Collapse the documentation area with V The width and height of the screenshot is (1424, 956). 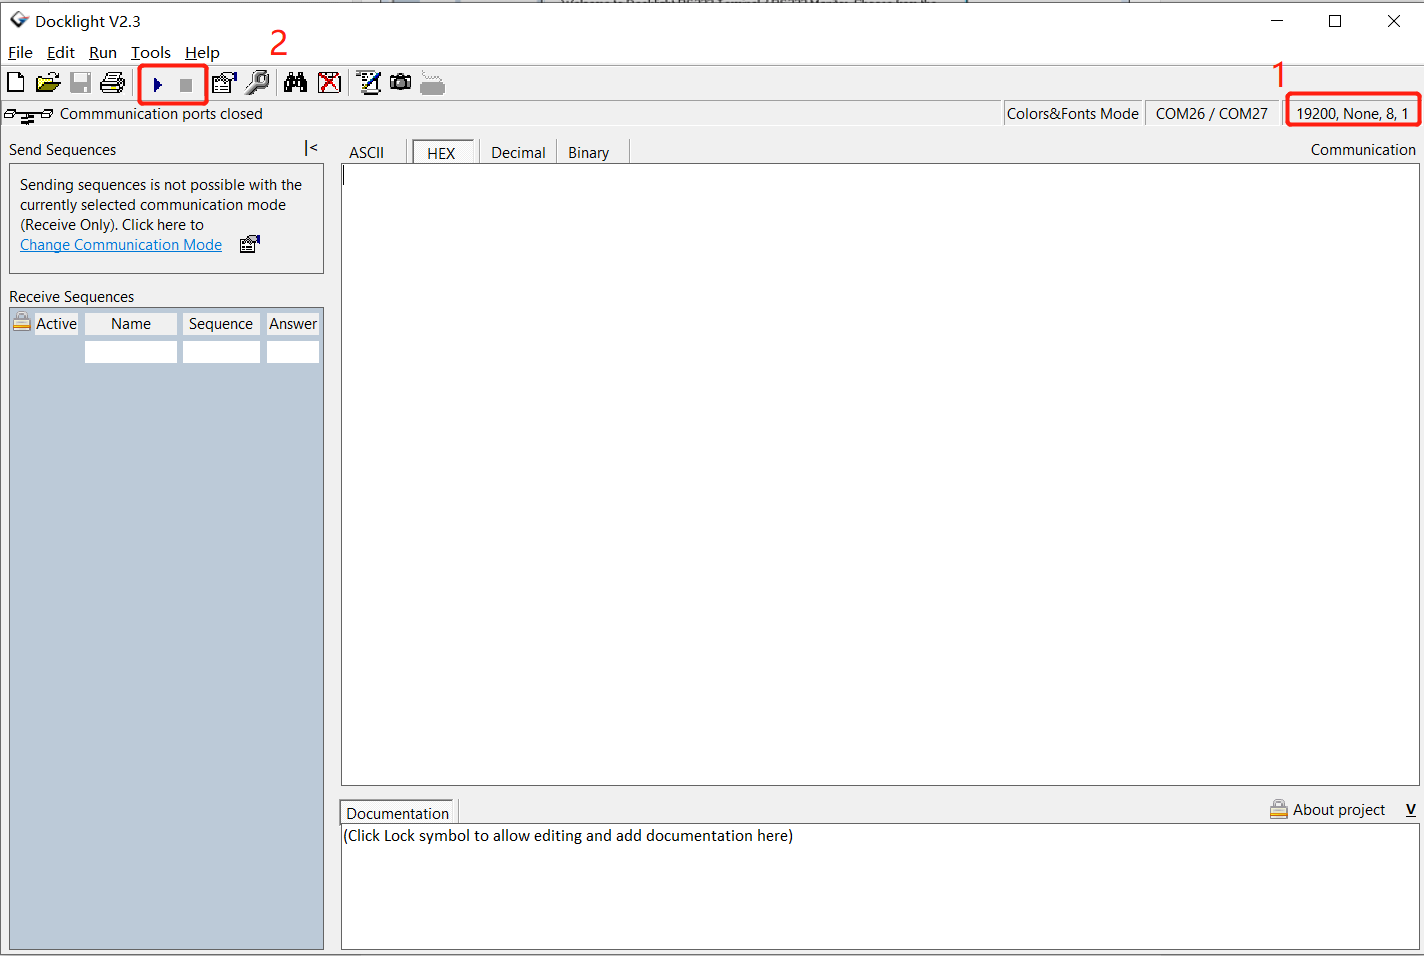coord(1411,810)
